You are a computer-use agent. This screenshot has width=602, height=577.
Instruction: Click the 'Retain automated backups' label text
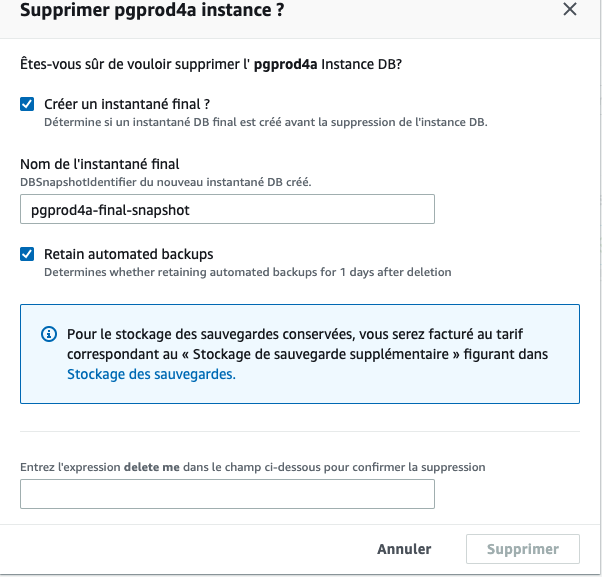[129, 254]
